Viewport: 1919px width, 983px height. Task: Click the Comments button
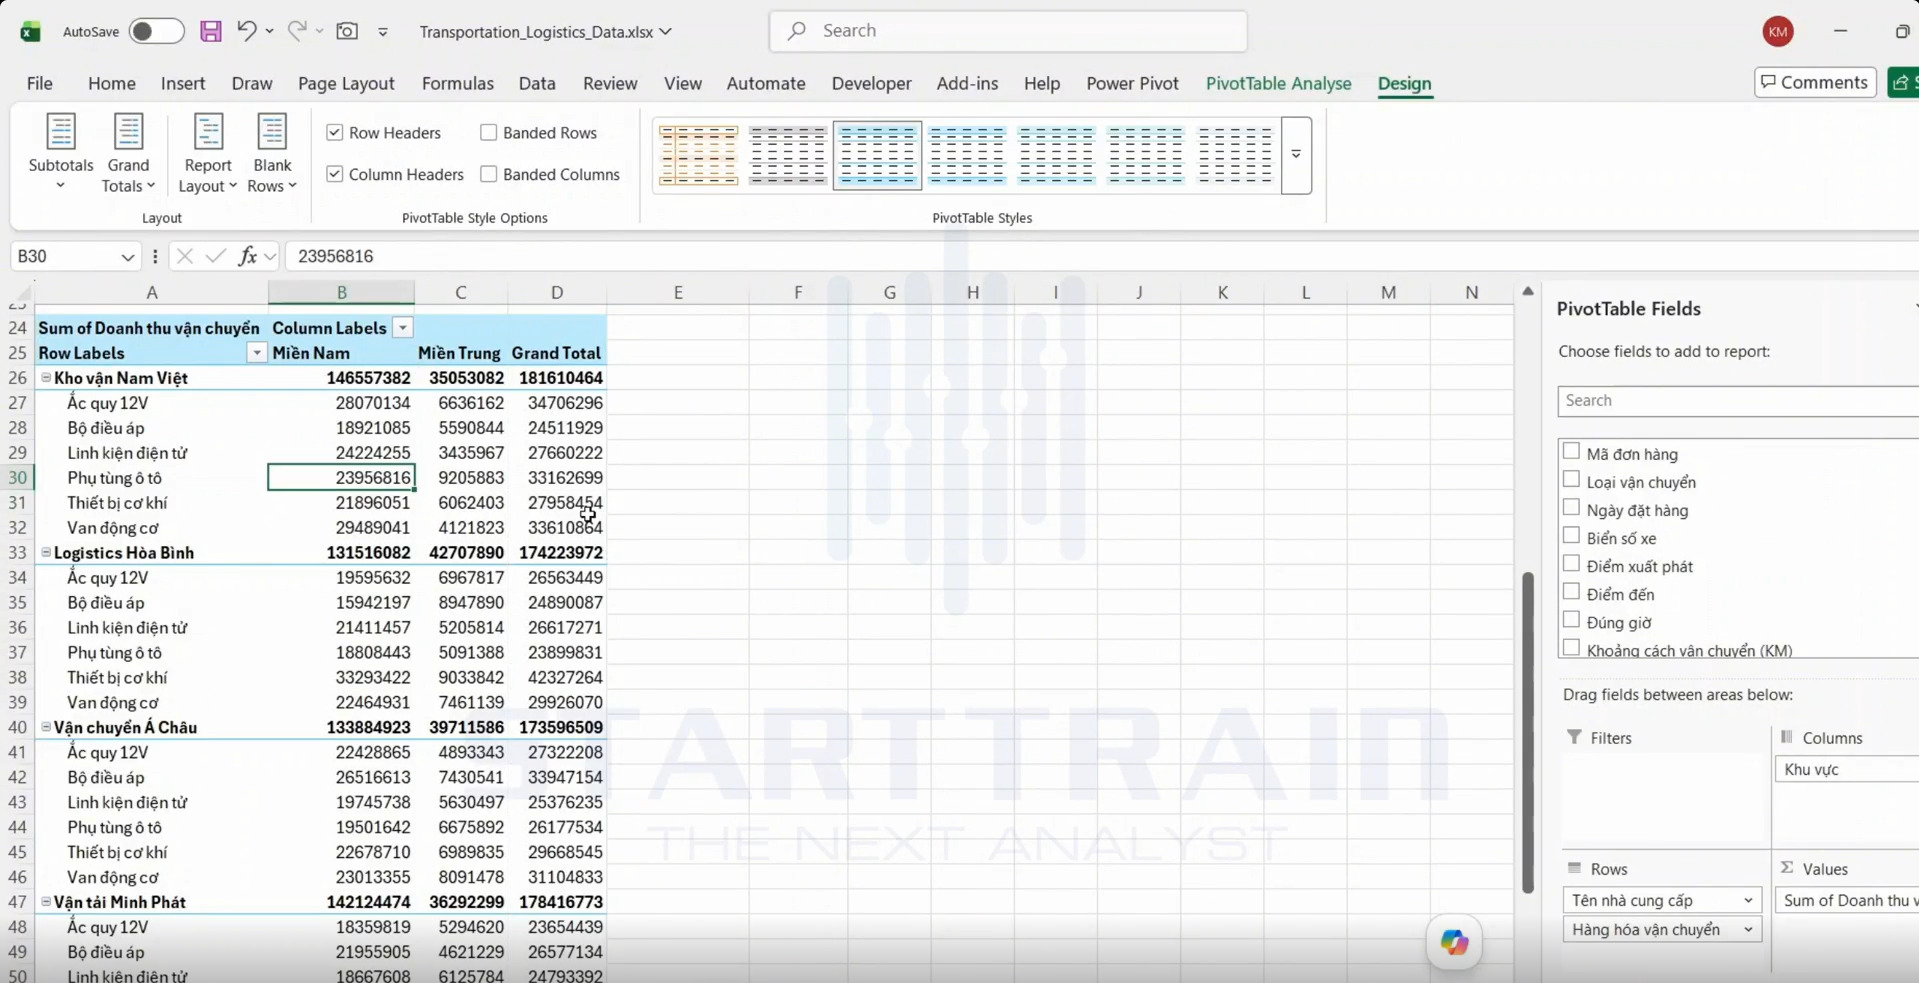[x=1815, y=83]
